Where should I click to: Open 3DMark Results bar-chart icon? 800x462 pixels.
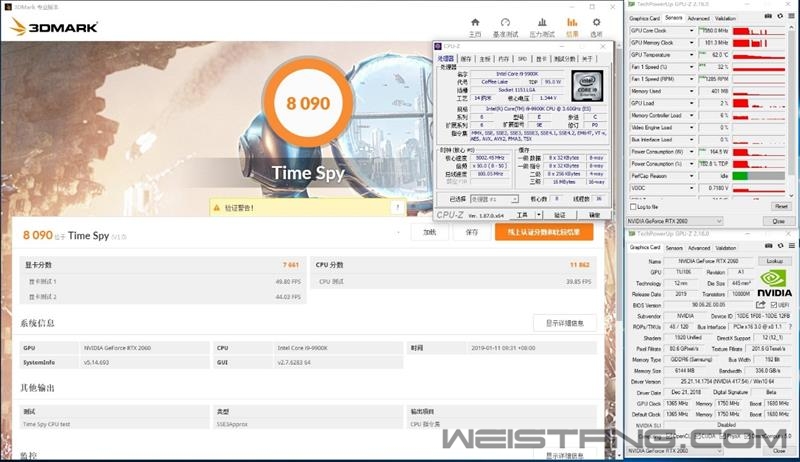tap(572, 22)
